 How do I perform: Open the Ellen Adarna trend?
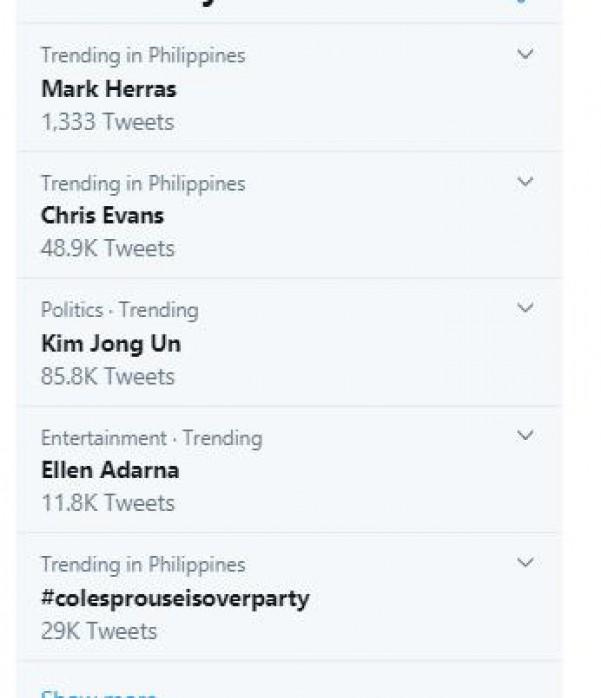(110, 470)
